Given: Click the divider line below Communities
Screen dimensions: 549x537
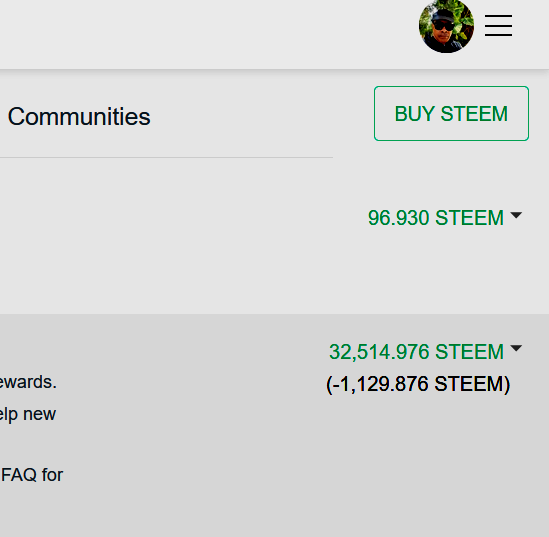Looking at the screenshot, I should [166, 158].
